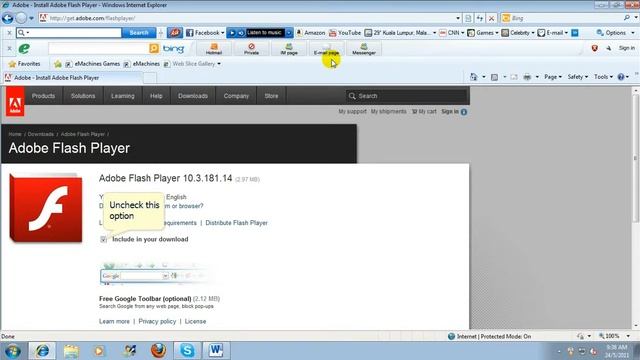Viewport: 640px width, 360px height.
Task: Click the Feeds icon in command bar
Action: 494,77
